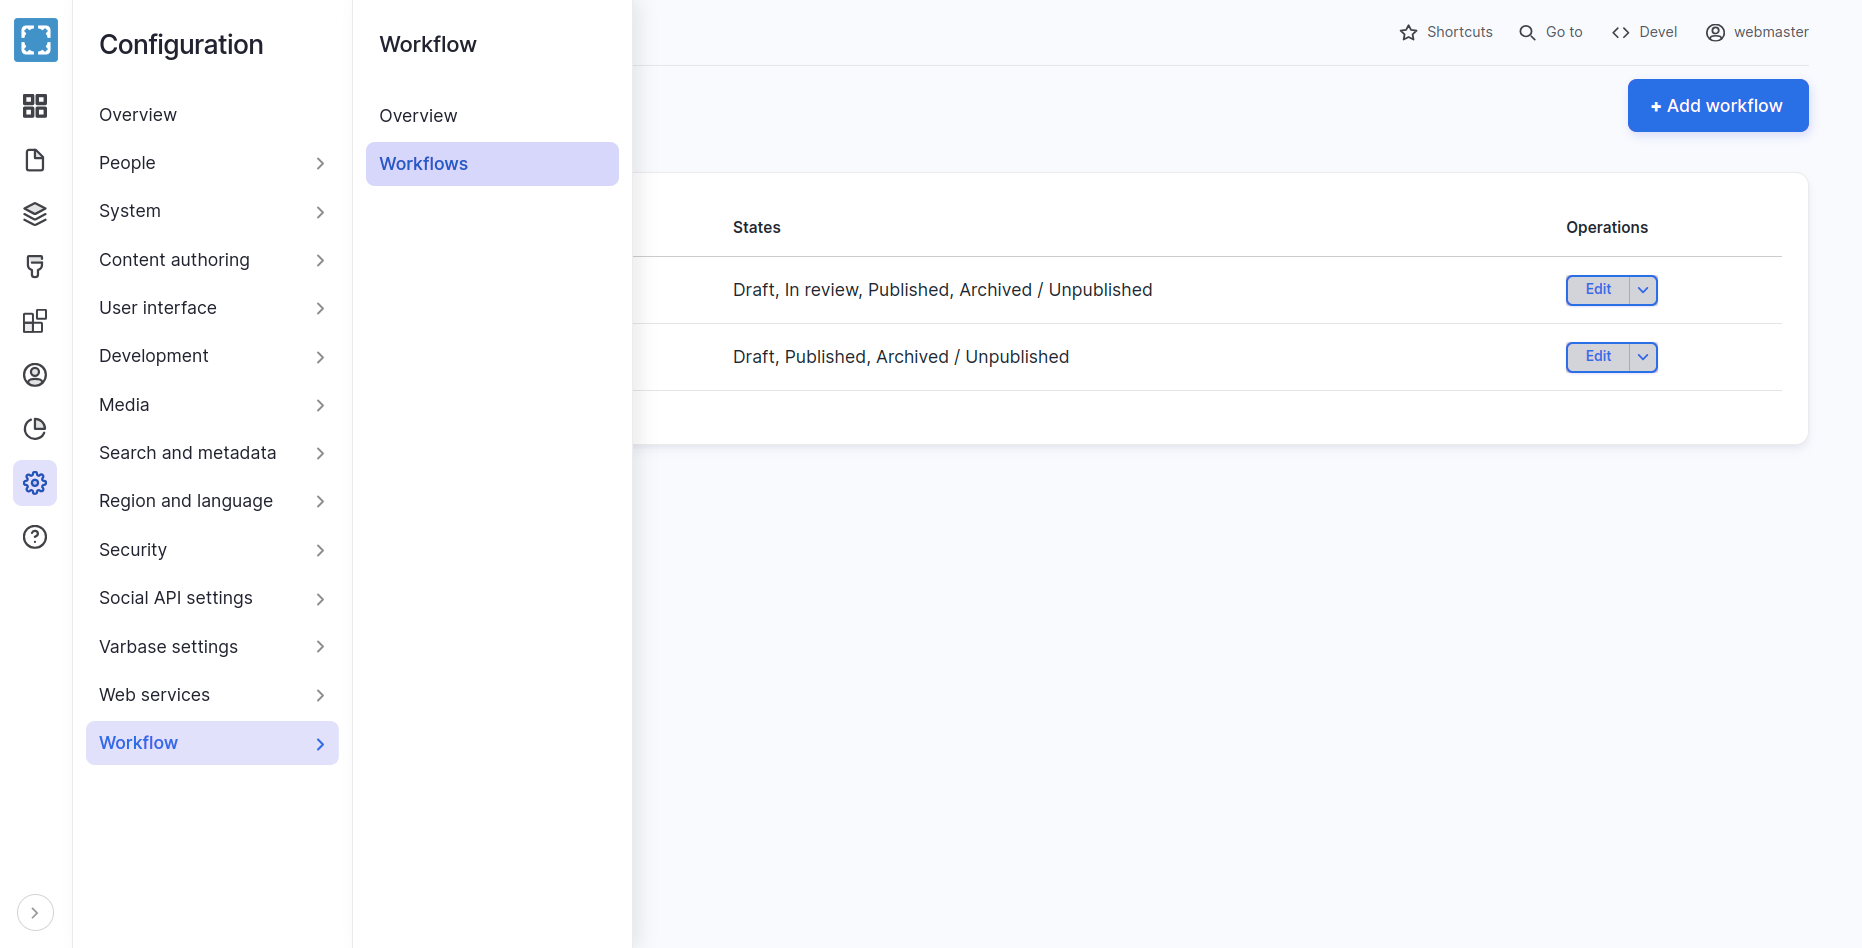Click the reports pie chart icon
Viewport: 1862px width, 948px height.
pyautogui.click(x=35, y=429)
